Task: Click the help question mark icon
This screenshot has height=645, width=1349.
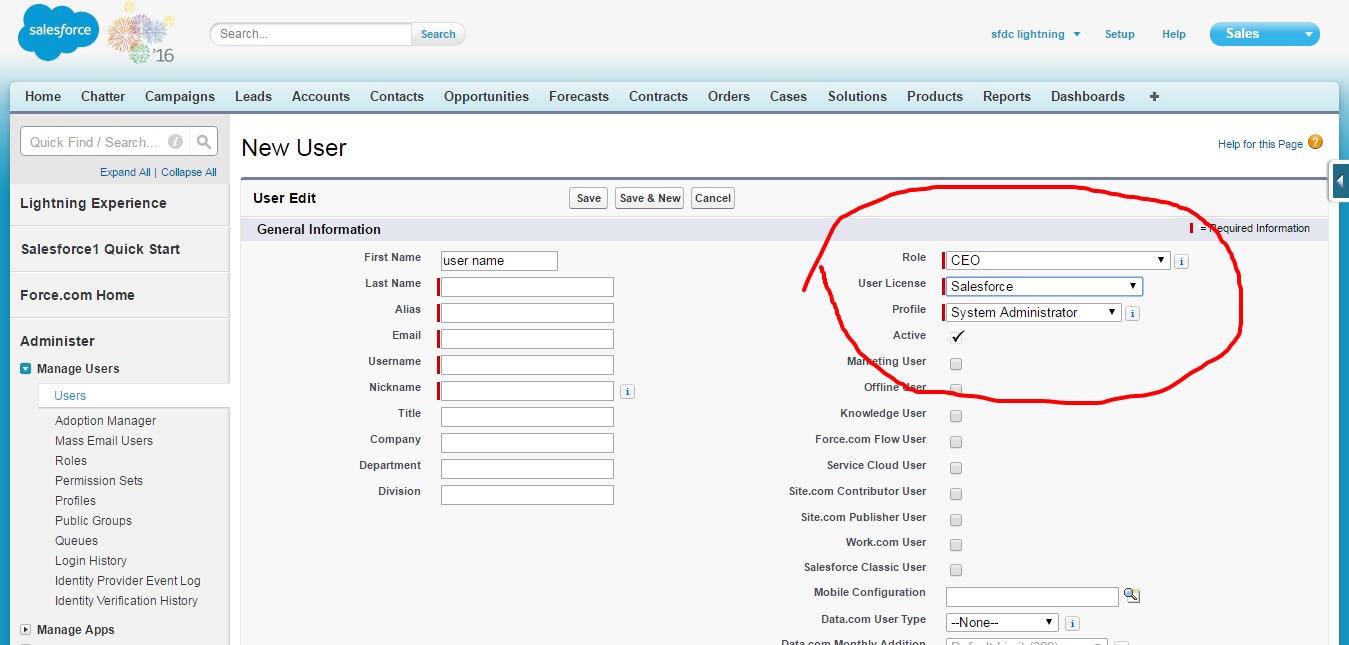Action: click(x=1315, y=143)
